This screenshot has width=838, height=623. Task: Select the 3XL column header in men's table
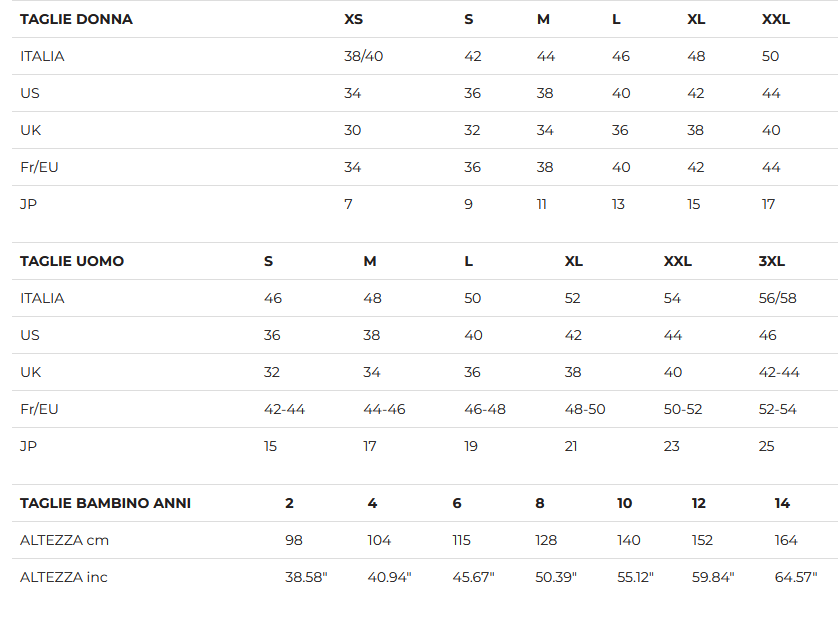(772, 261)
